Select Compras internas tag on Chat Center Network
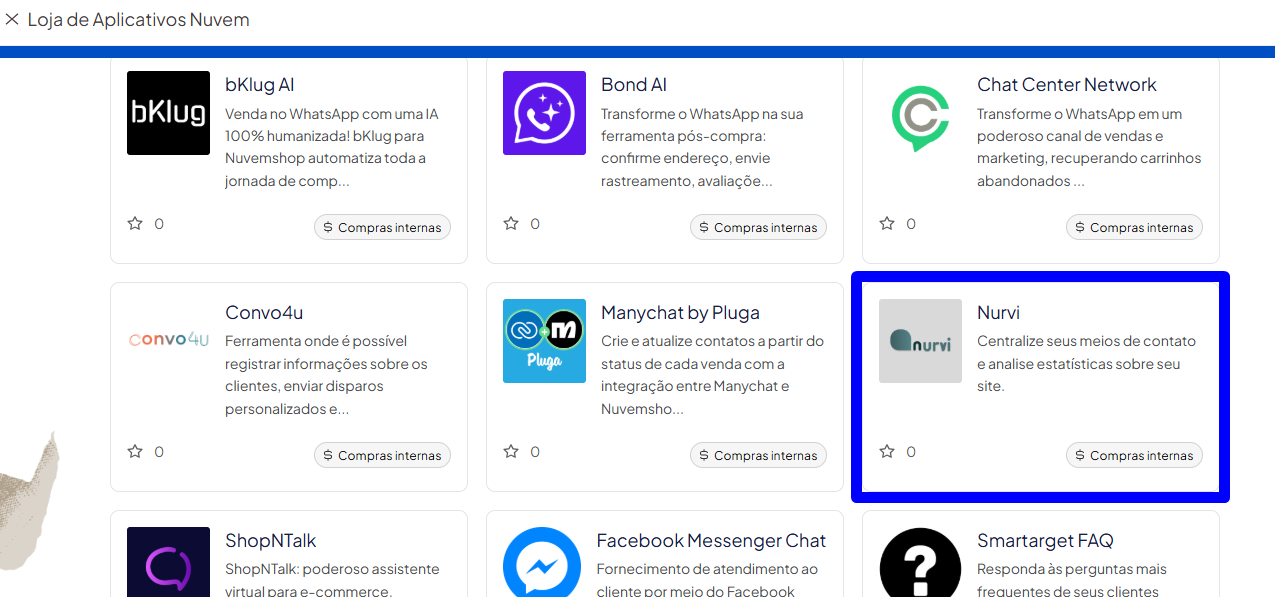1275x597 pixels. click(1134, 228)
